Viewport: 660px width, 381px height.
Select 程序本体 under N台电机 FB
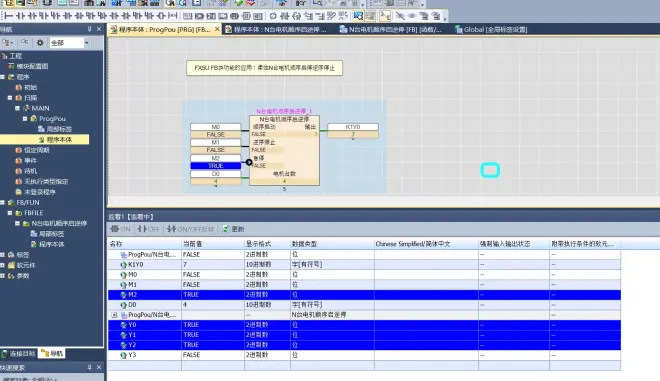[51, 244]
